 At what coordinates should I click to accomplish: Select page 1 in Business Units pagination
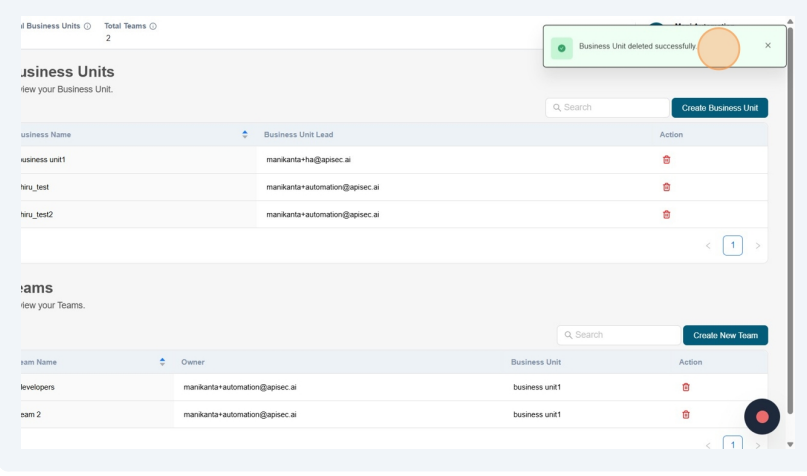tap(733, 245)
